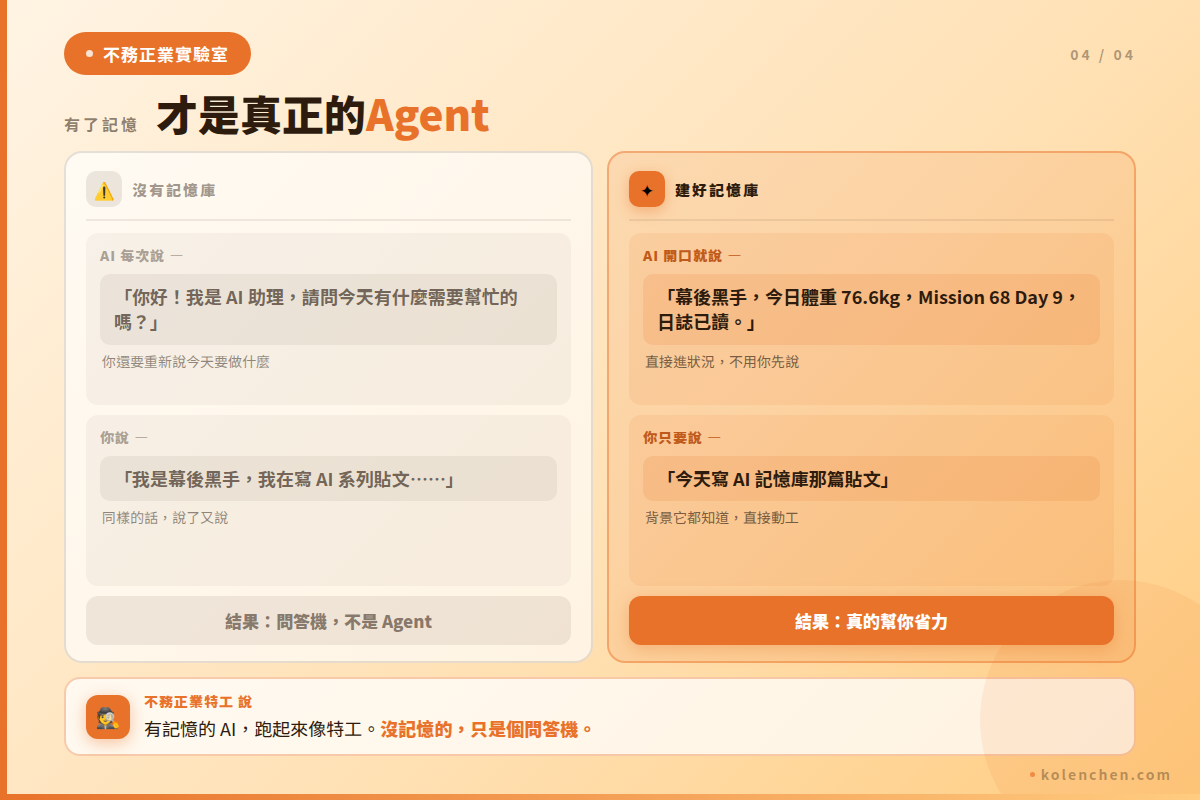Click the quote 「你好!我是 AI 助理…」

328,309
